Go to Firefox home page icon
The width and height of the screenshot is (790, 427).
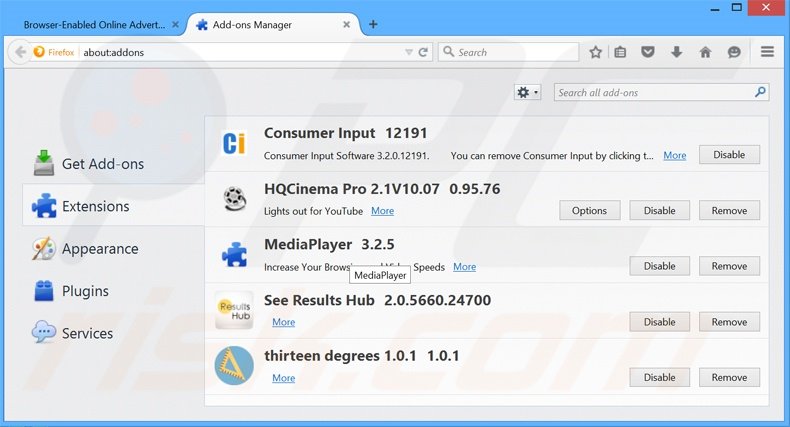(705, 52)
